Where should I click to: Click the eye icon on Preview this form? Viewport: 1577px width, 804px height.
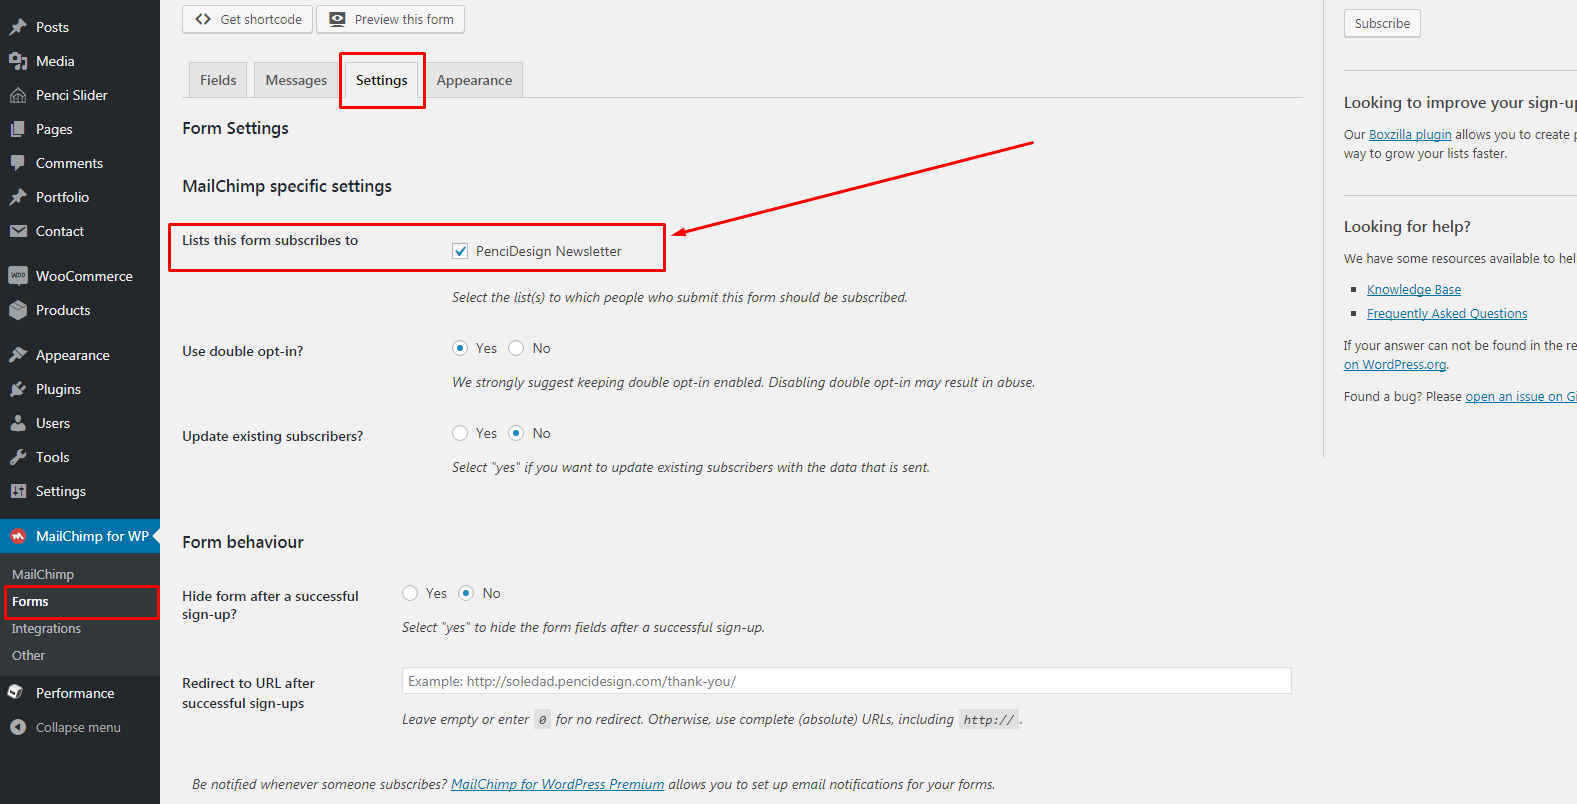coord(338,19)
